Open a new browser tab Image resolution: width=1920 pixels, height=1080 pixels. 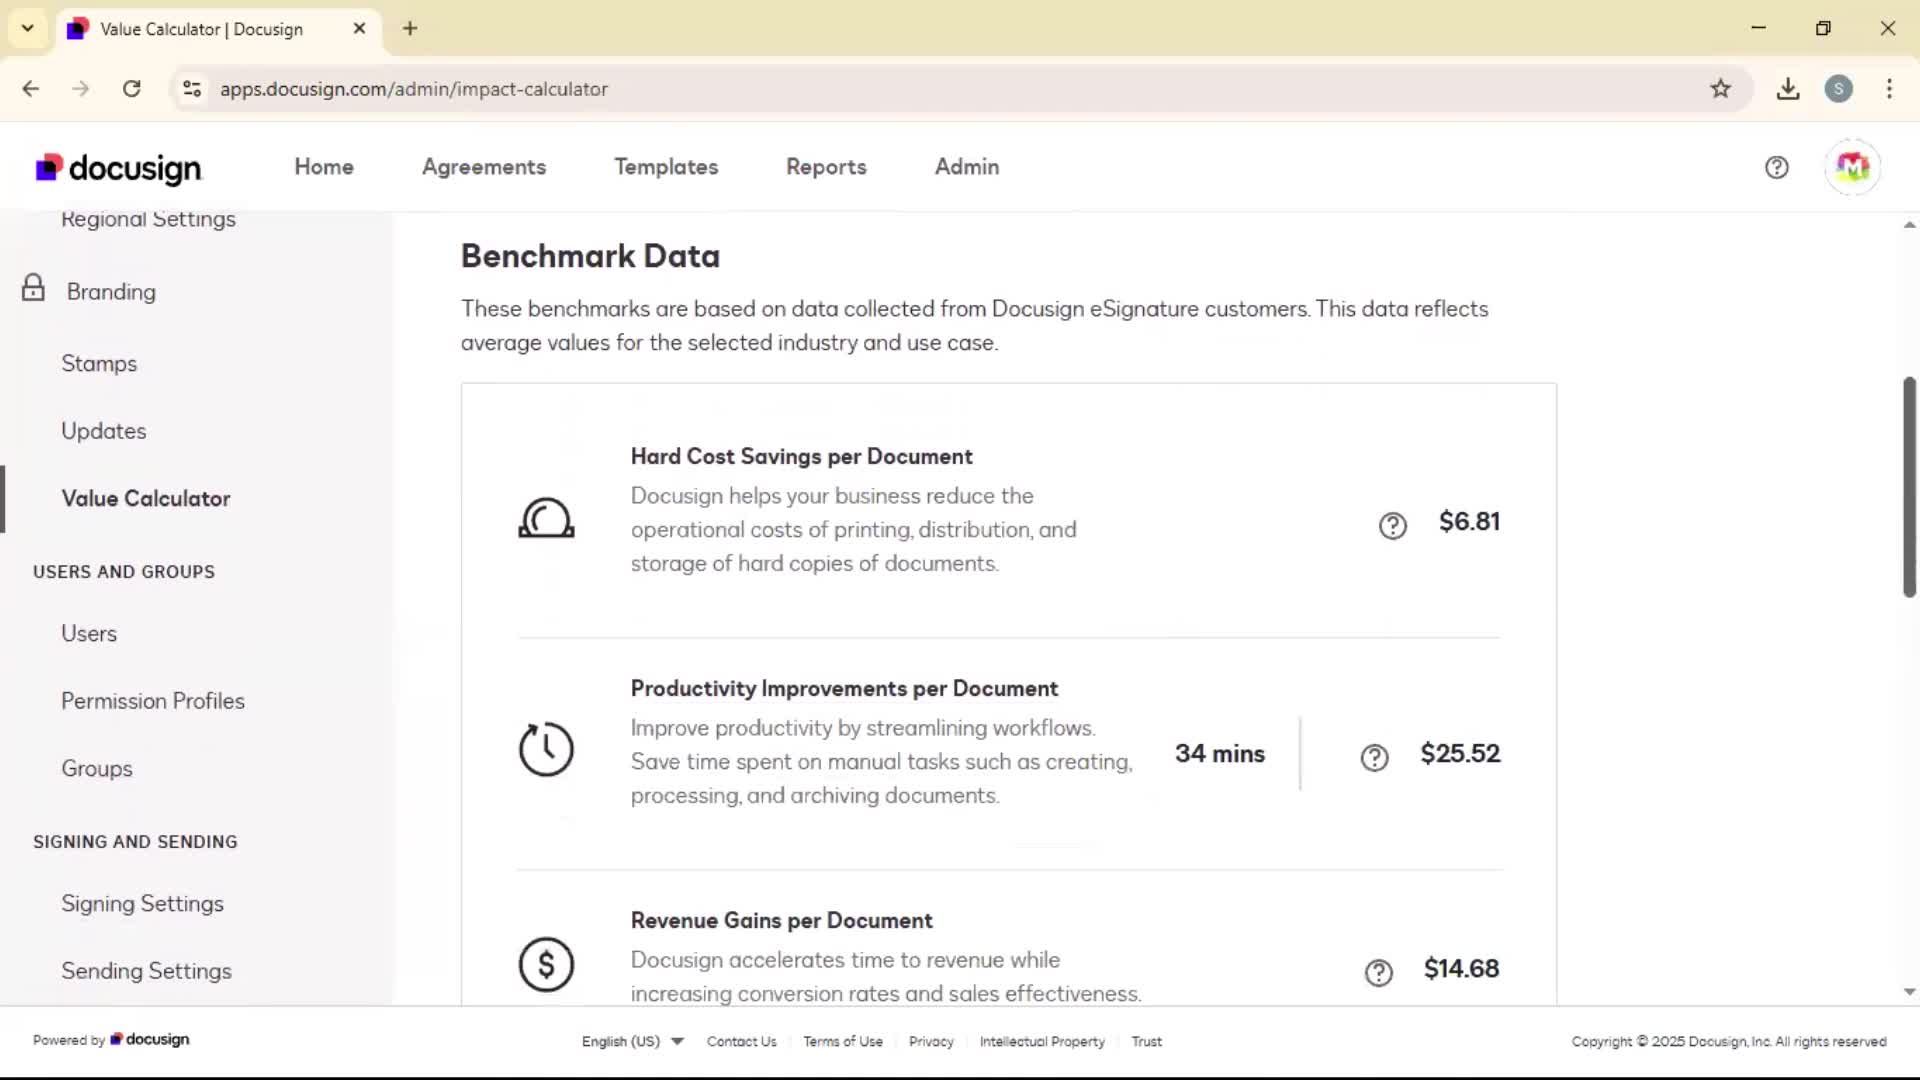410,28
